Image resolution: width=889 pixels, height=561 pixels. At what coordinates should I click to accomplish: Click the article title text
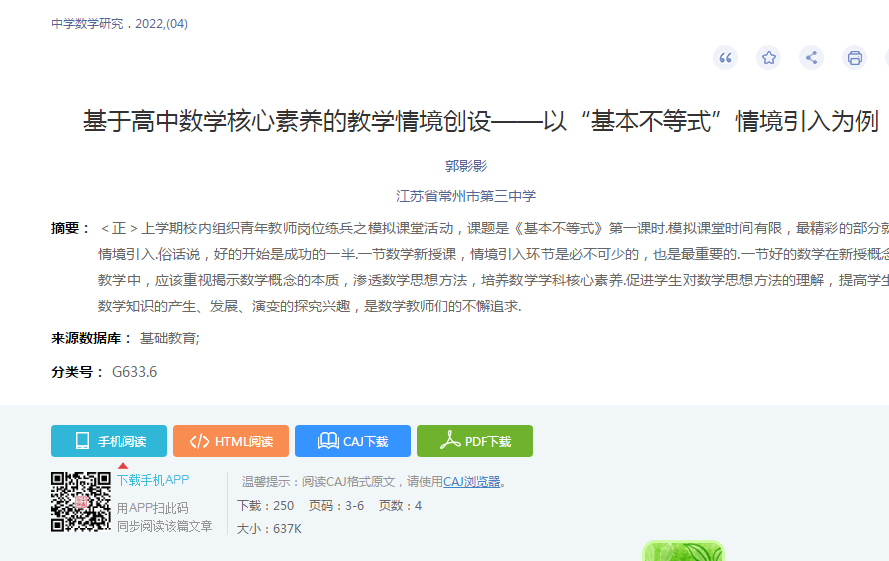pyautogui.click(x=481, y=121)
